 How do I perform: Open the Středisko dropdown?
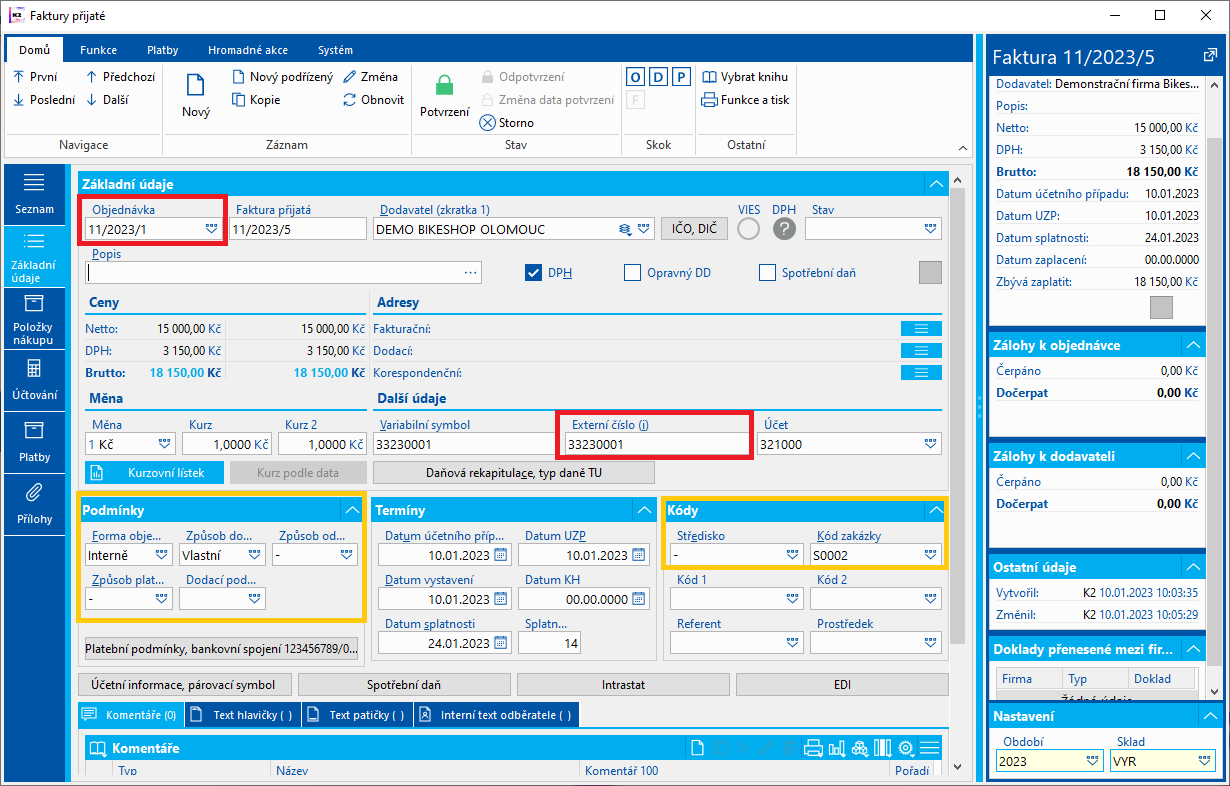pyautogui.click(x=792, y=554)
